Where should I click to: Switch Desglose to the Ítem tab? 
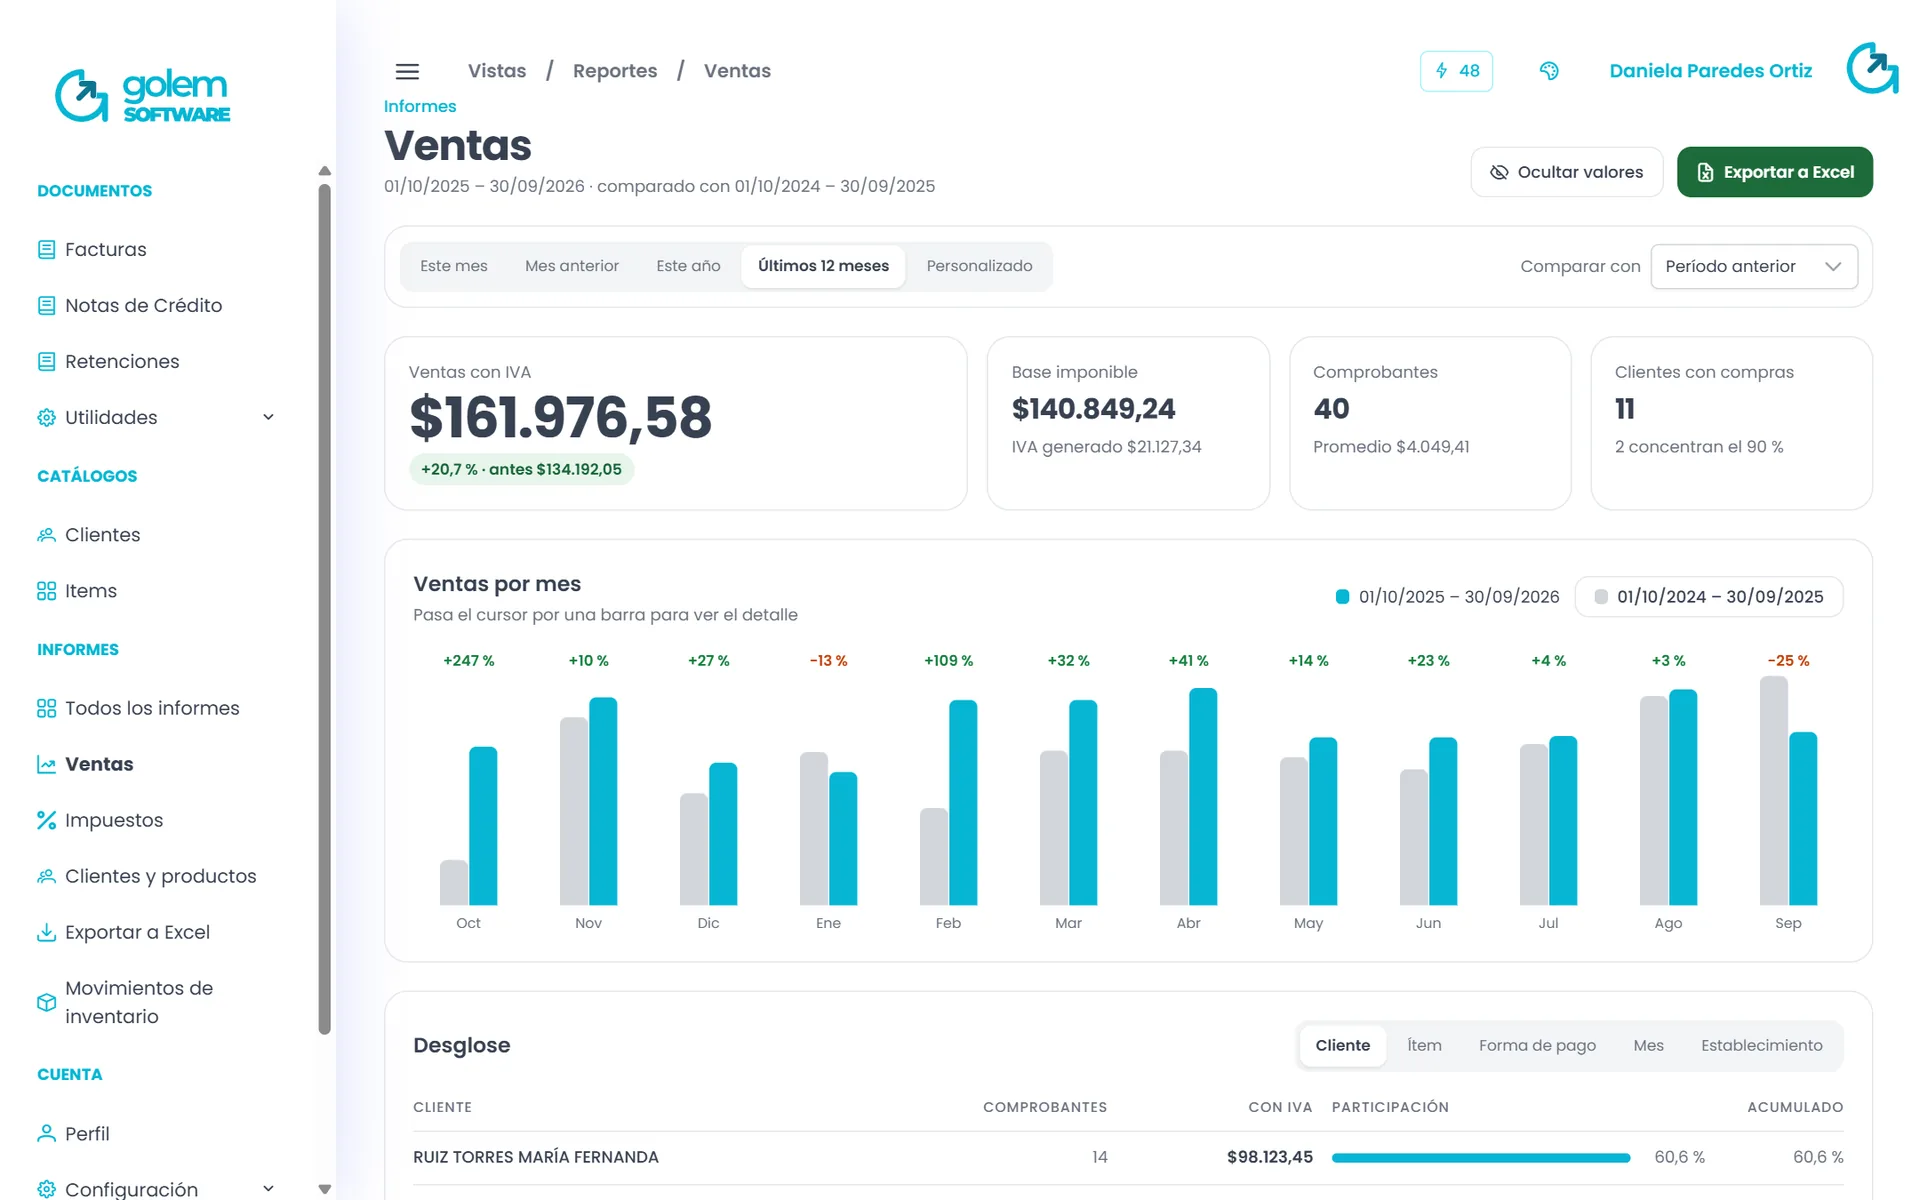[1424, 1046]
